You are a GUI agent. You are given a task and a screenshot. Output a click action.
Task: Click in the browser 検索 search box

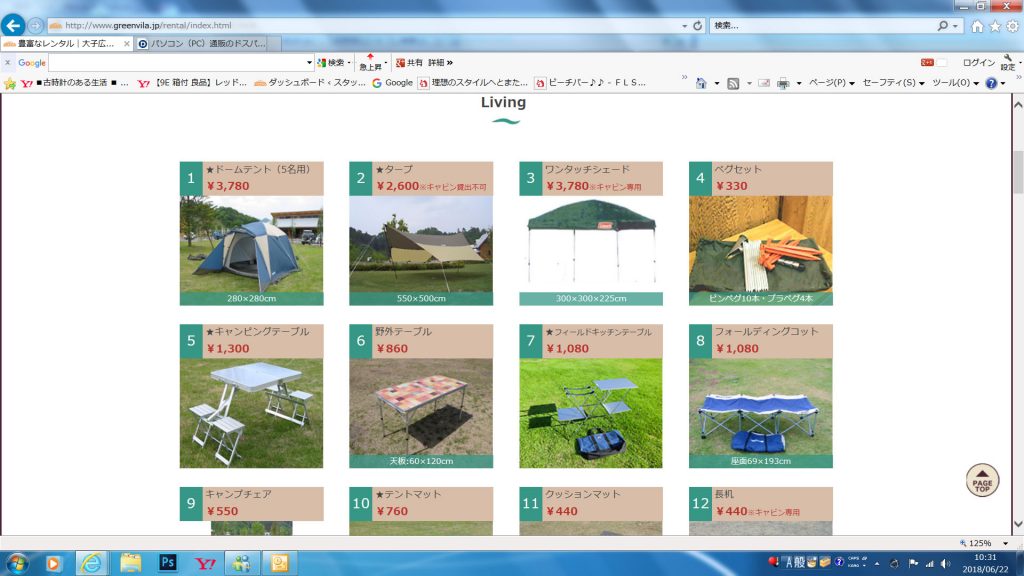(x=823, y=25)
